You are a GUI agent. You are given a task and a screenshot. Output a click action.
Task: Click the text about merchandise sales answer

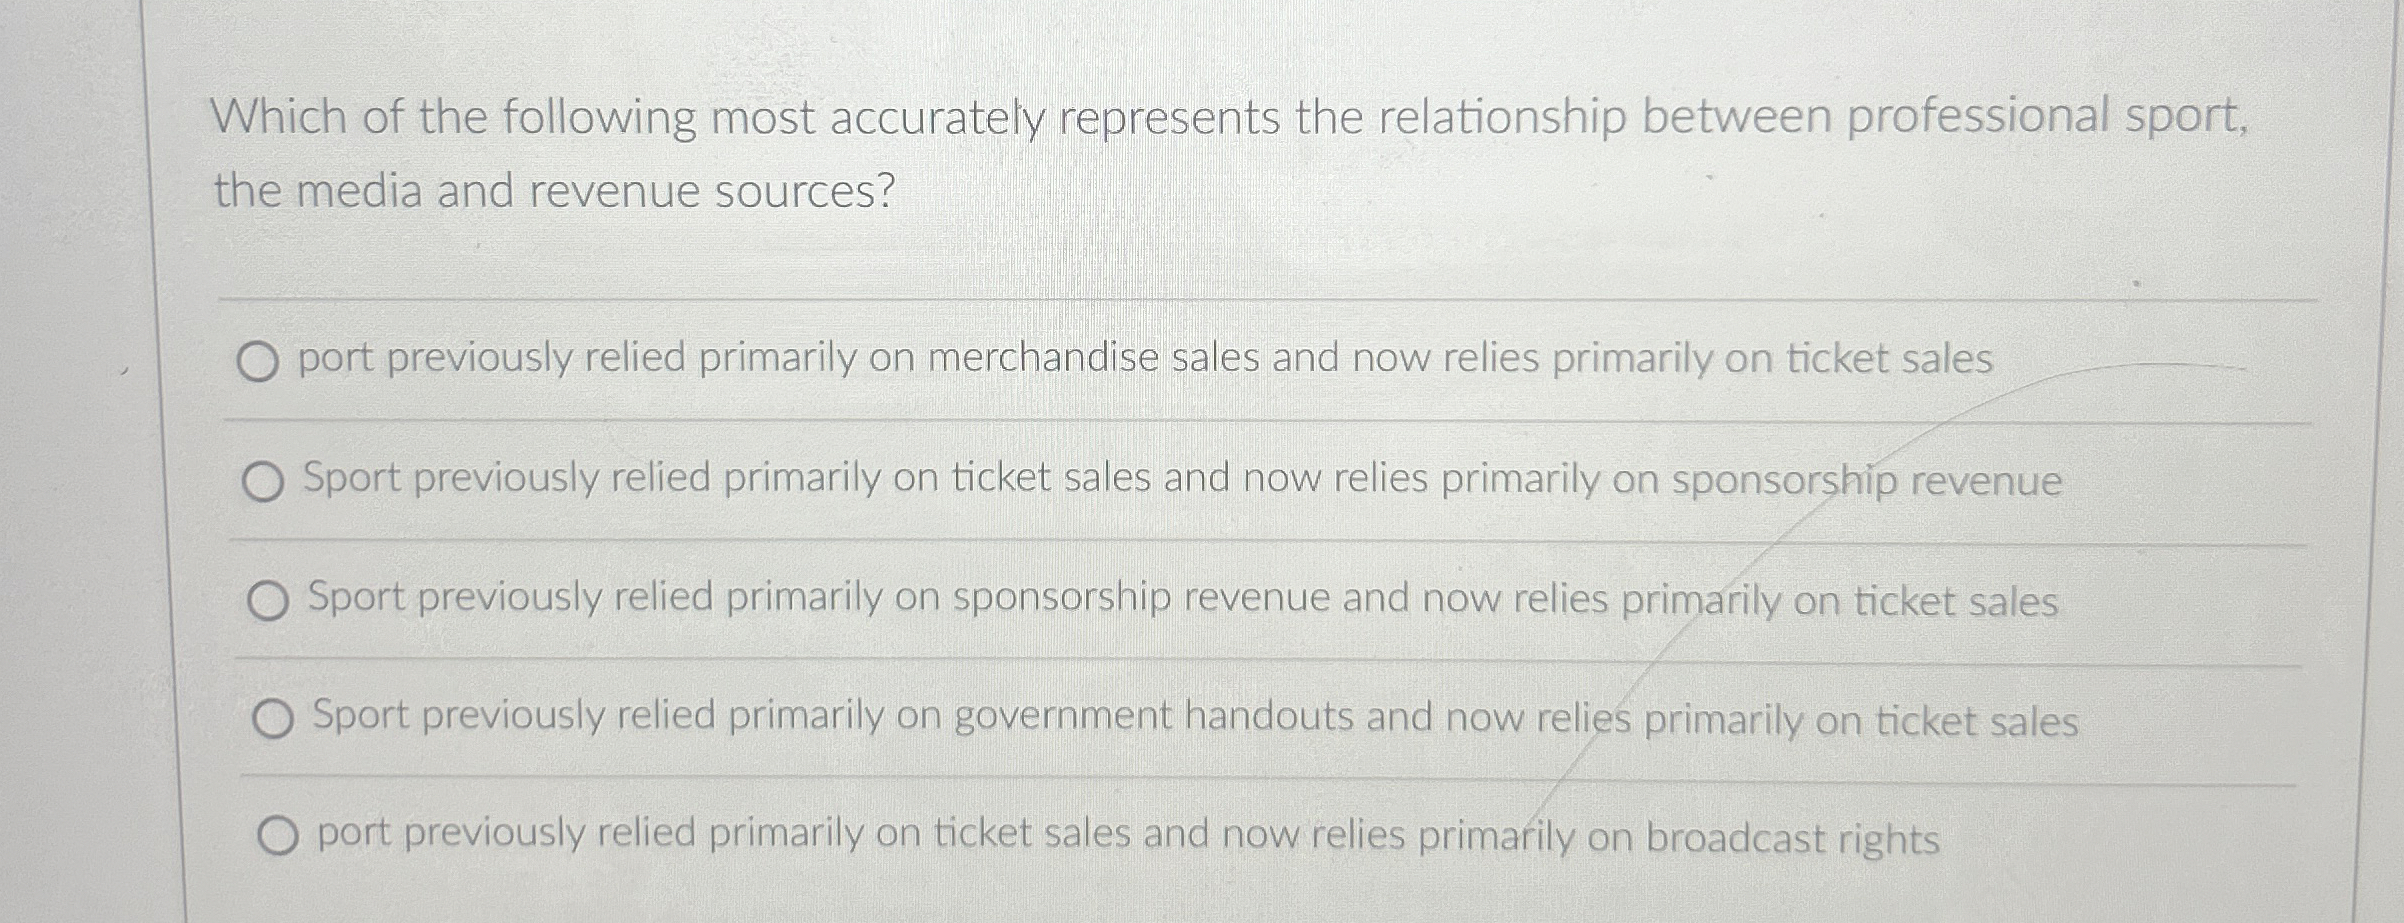(x=1146, y=359)
